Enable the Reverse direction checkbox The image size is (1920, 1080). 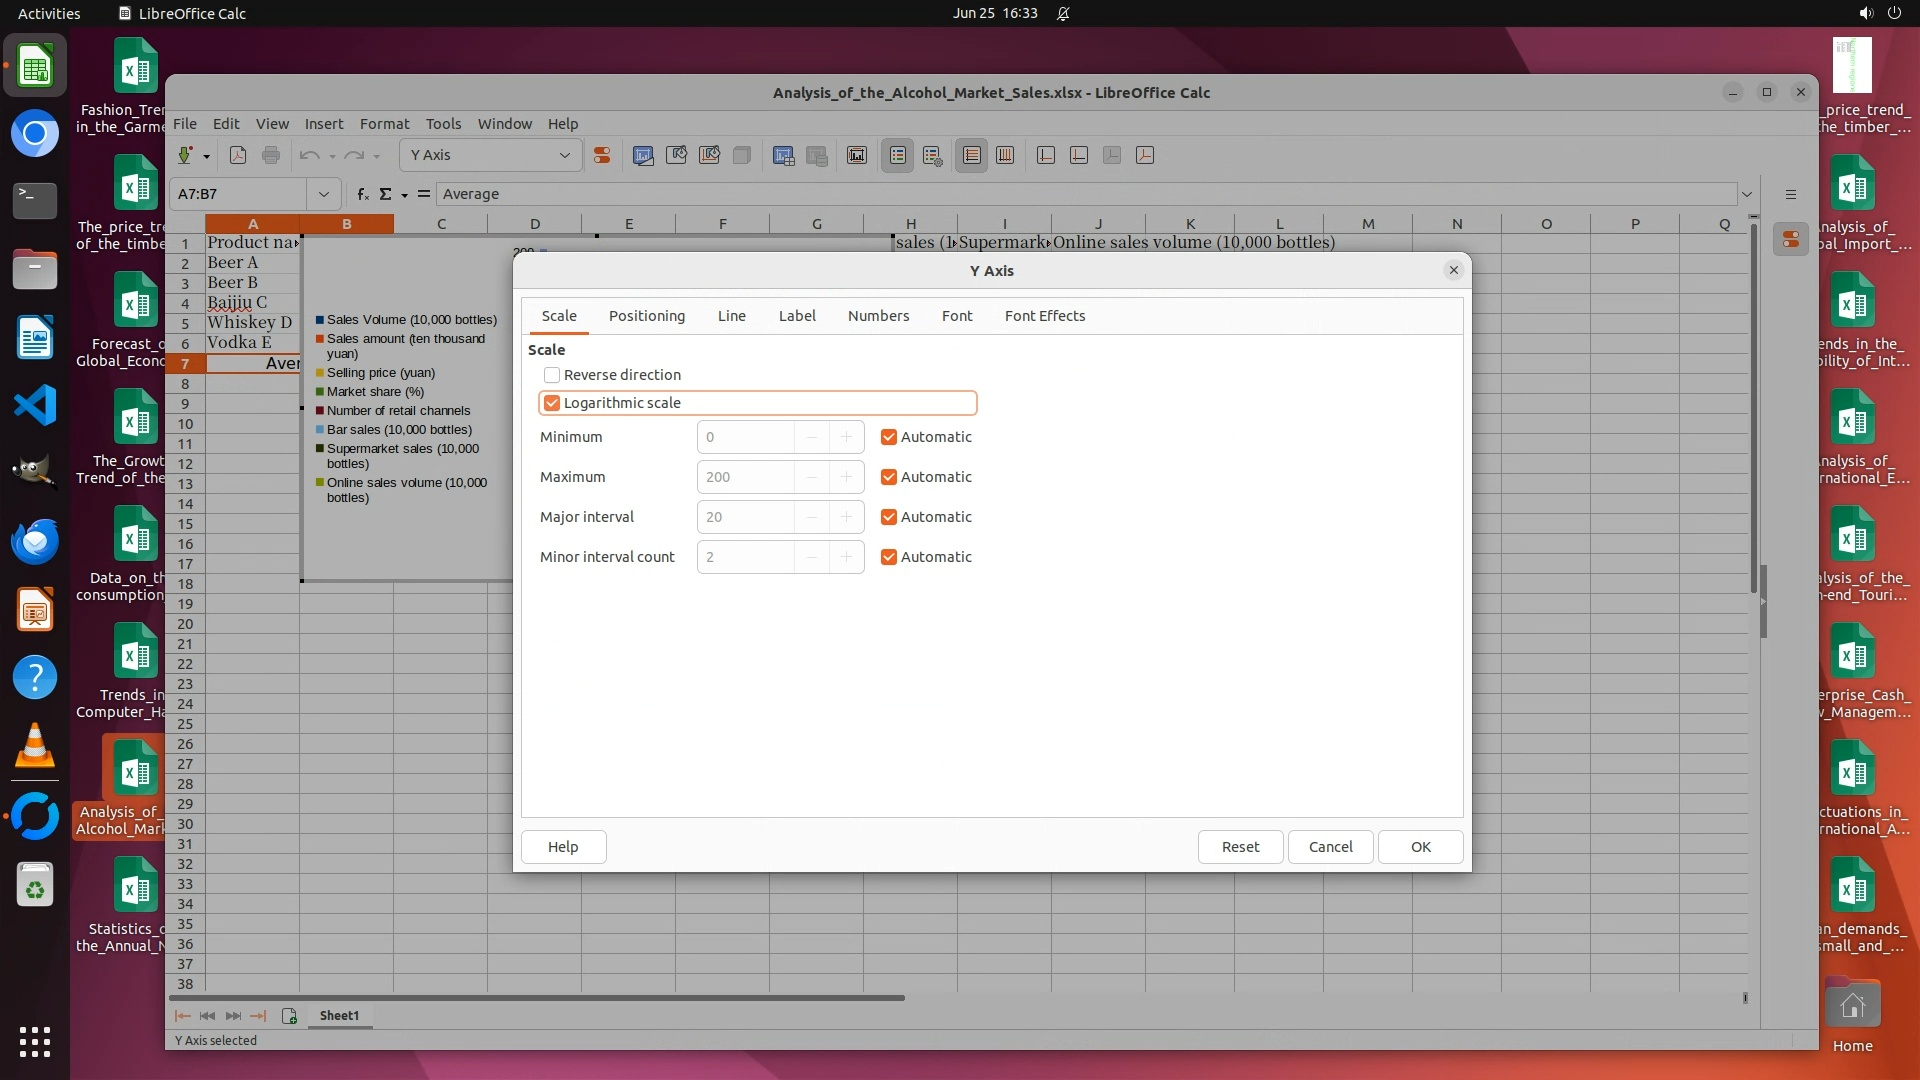click(552, 375)
